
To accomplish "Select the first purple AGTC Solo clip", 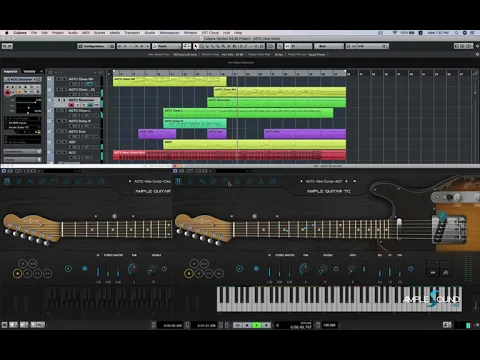I will (157, 134).
